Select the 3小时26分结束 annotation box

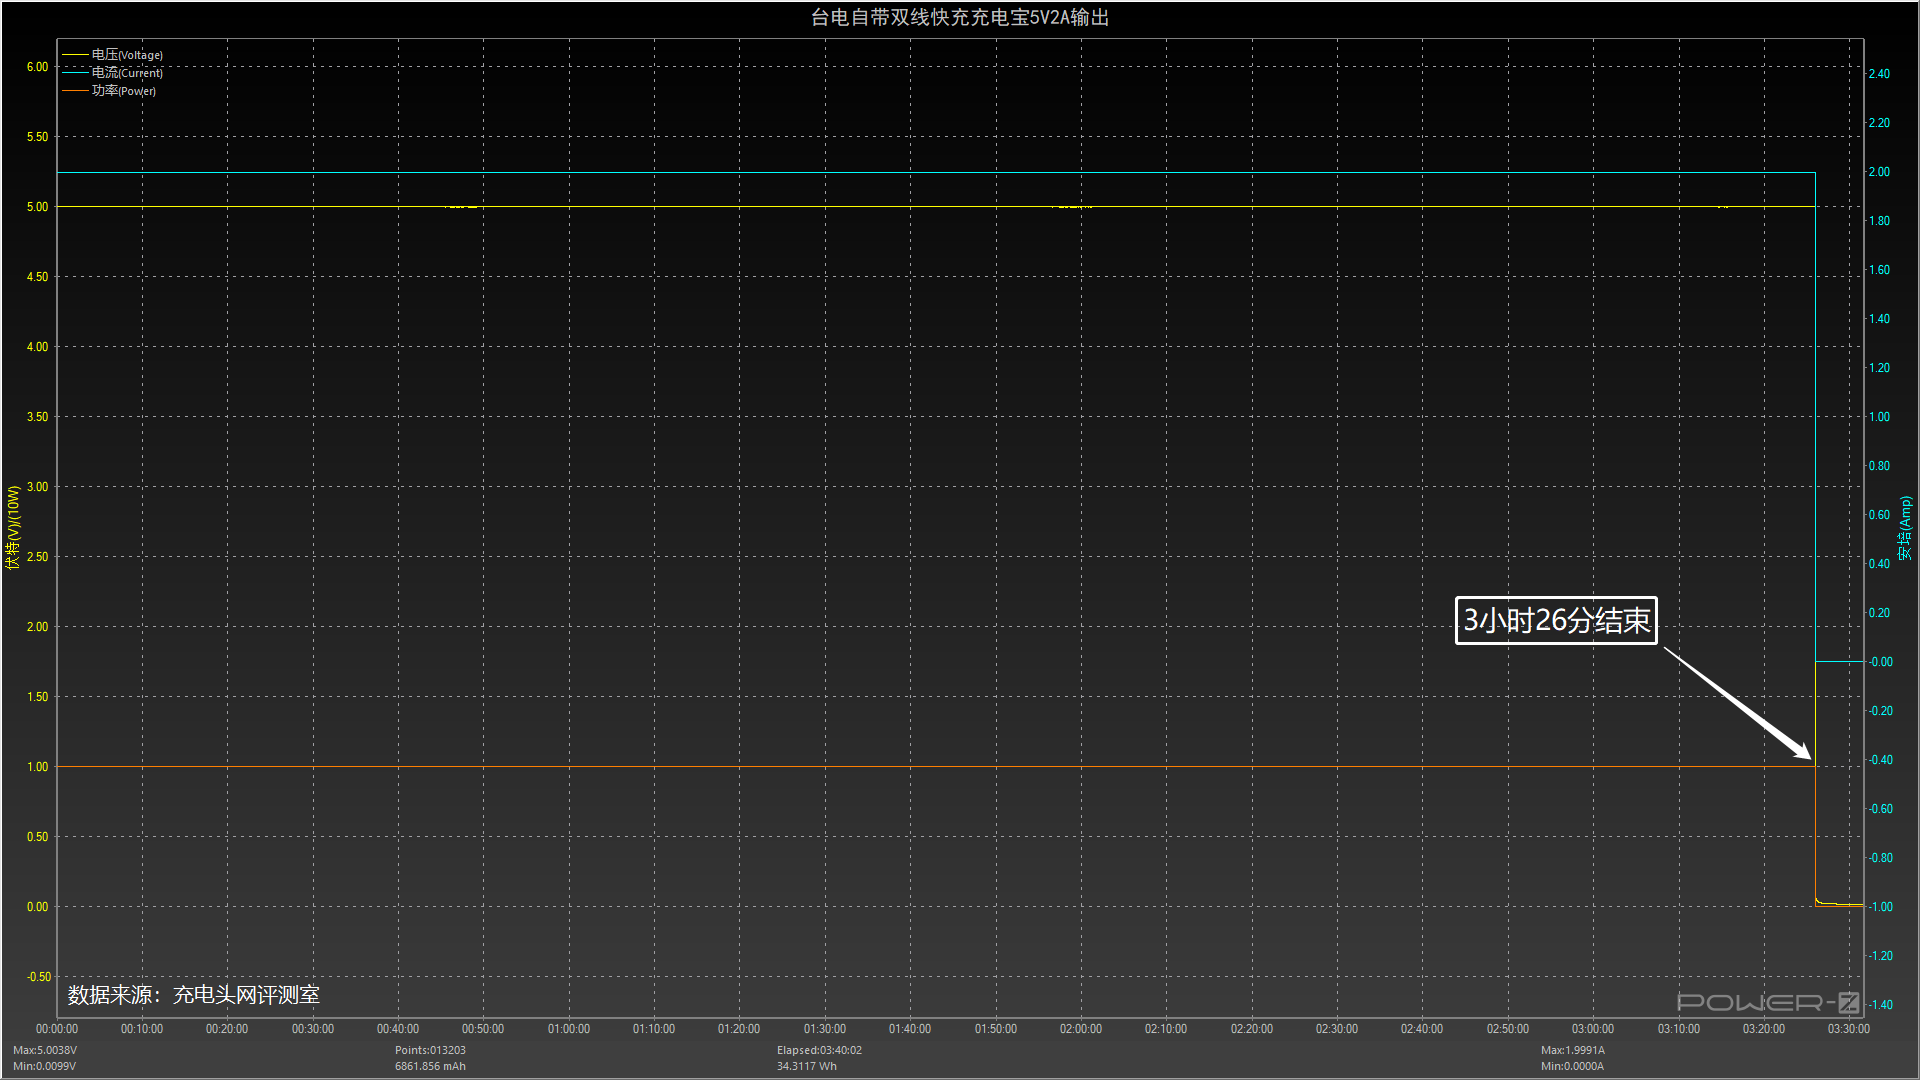click(1555, 621)
